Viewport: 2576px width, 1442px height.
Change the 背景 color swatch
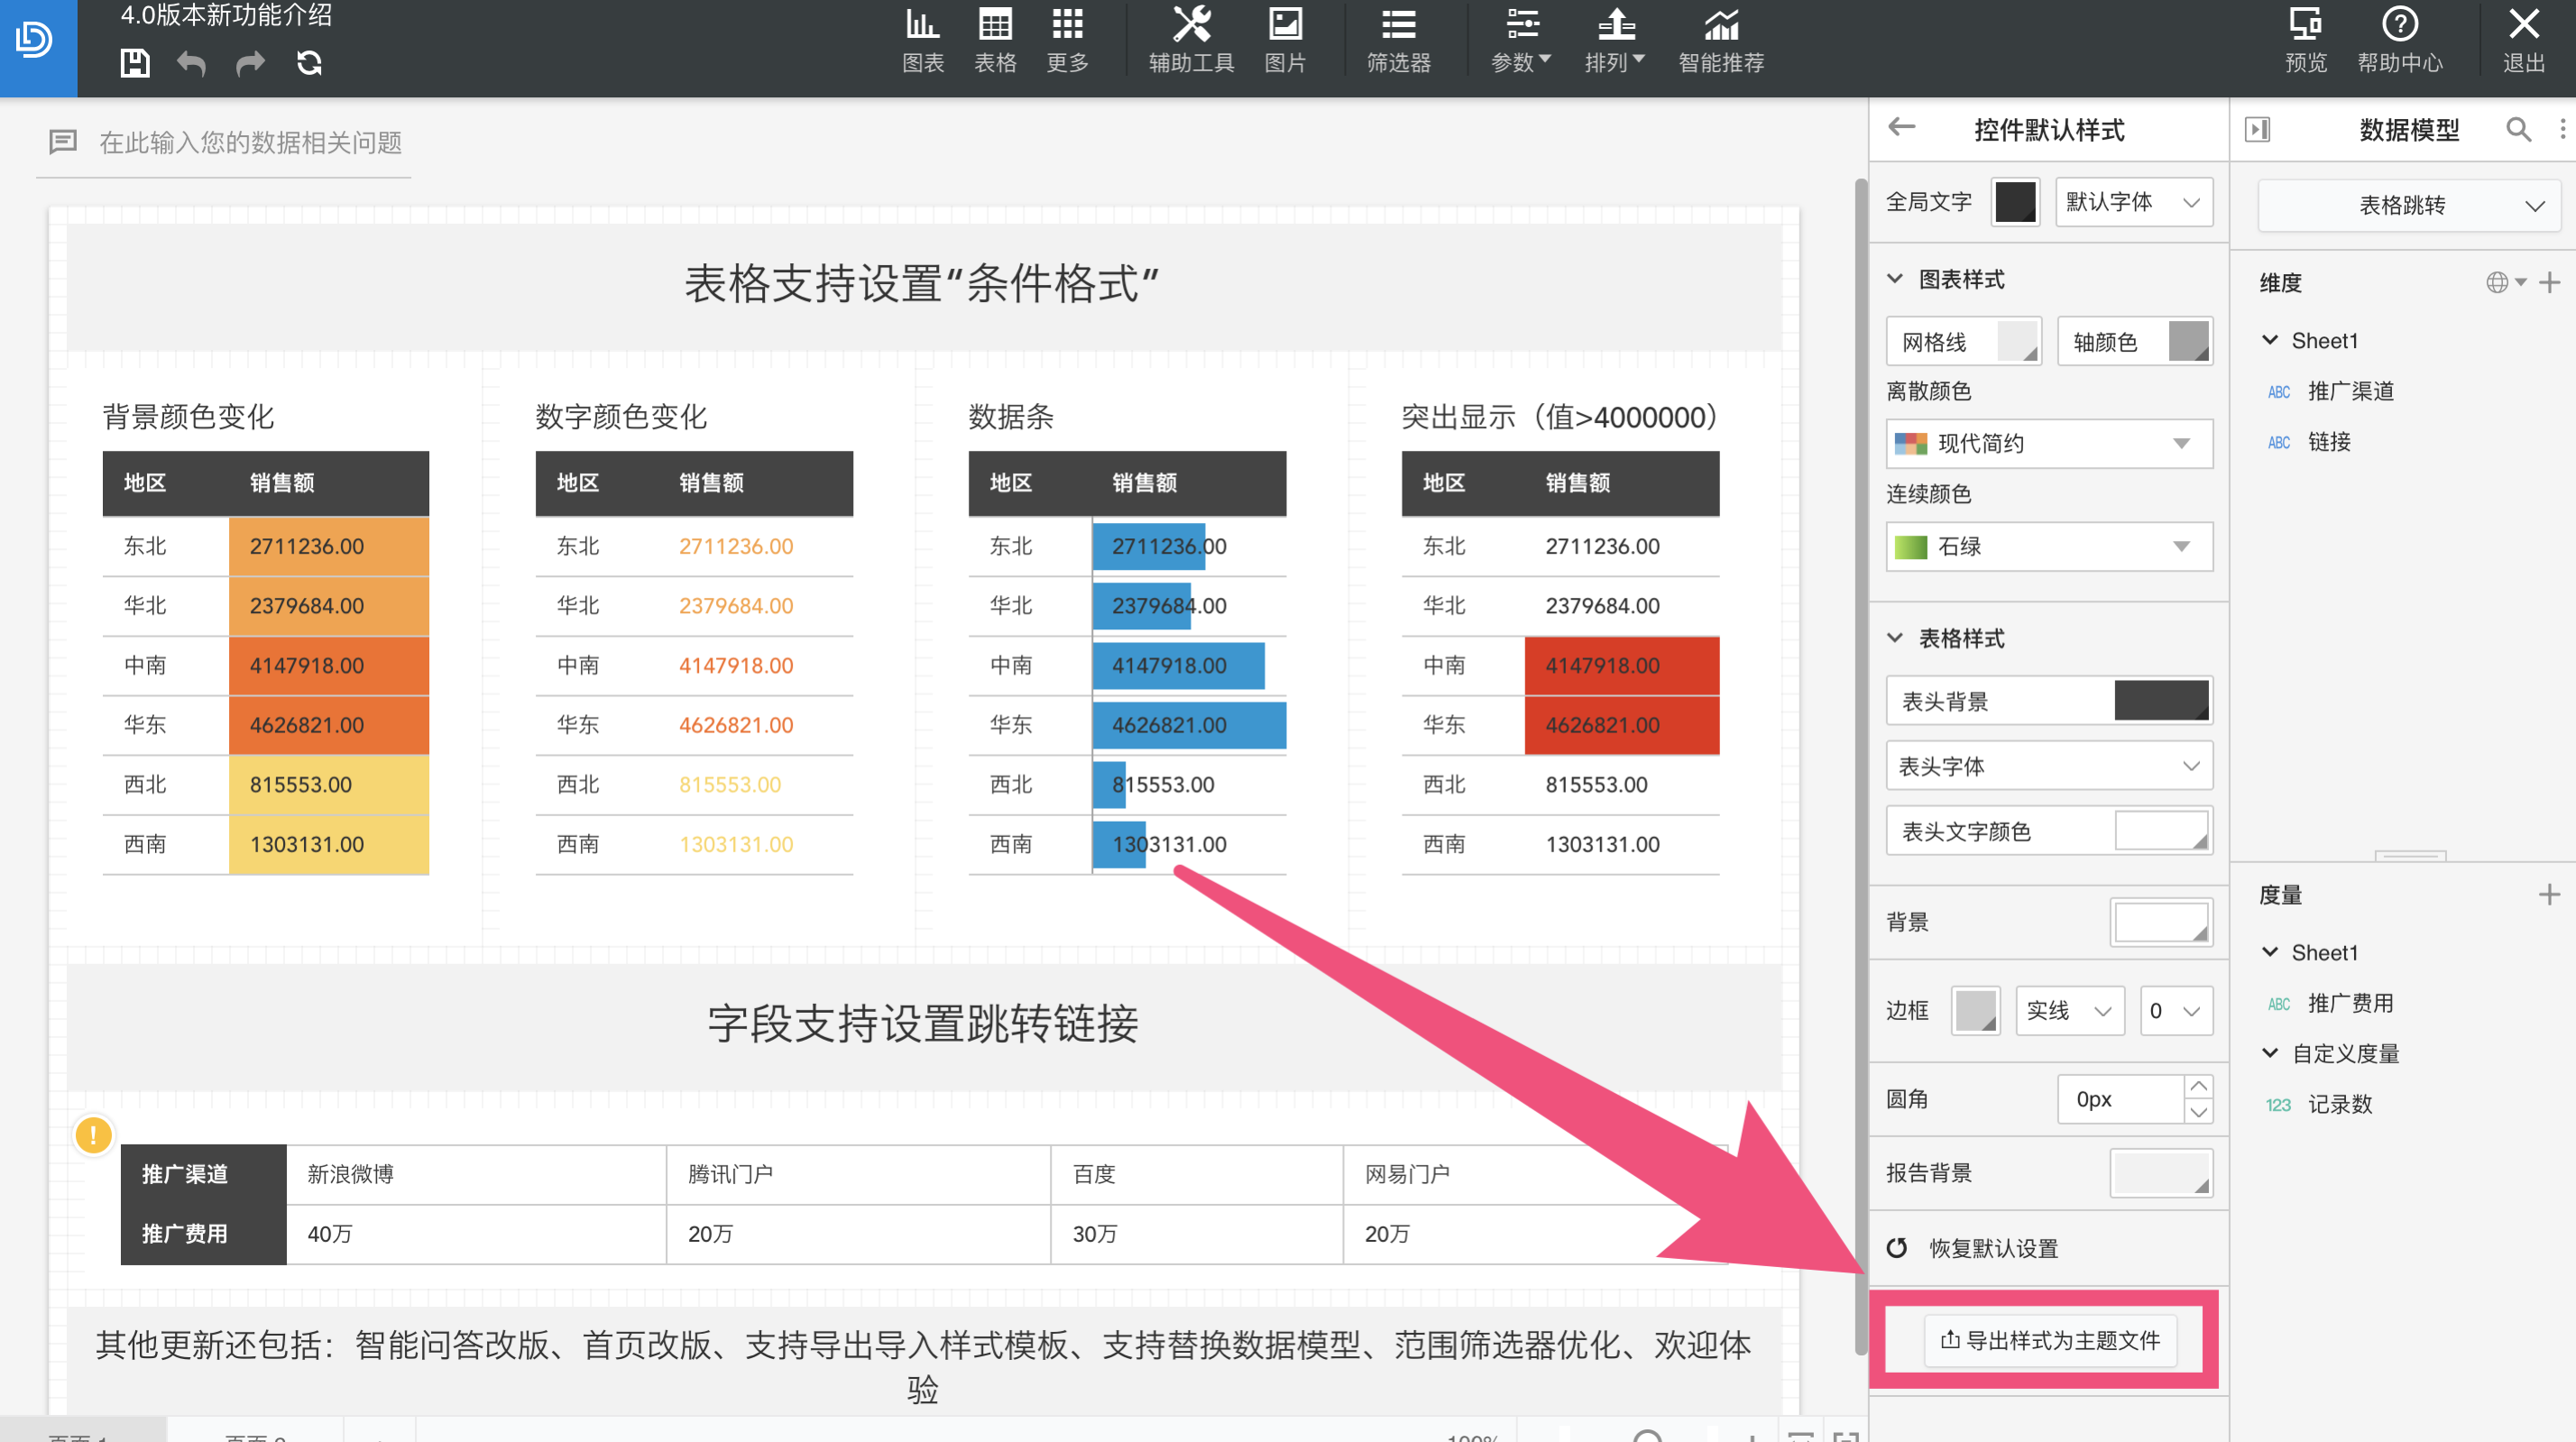point(2160,922)
